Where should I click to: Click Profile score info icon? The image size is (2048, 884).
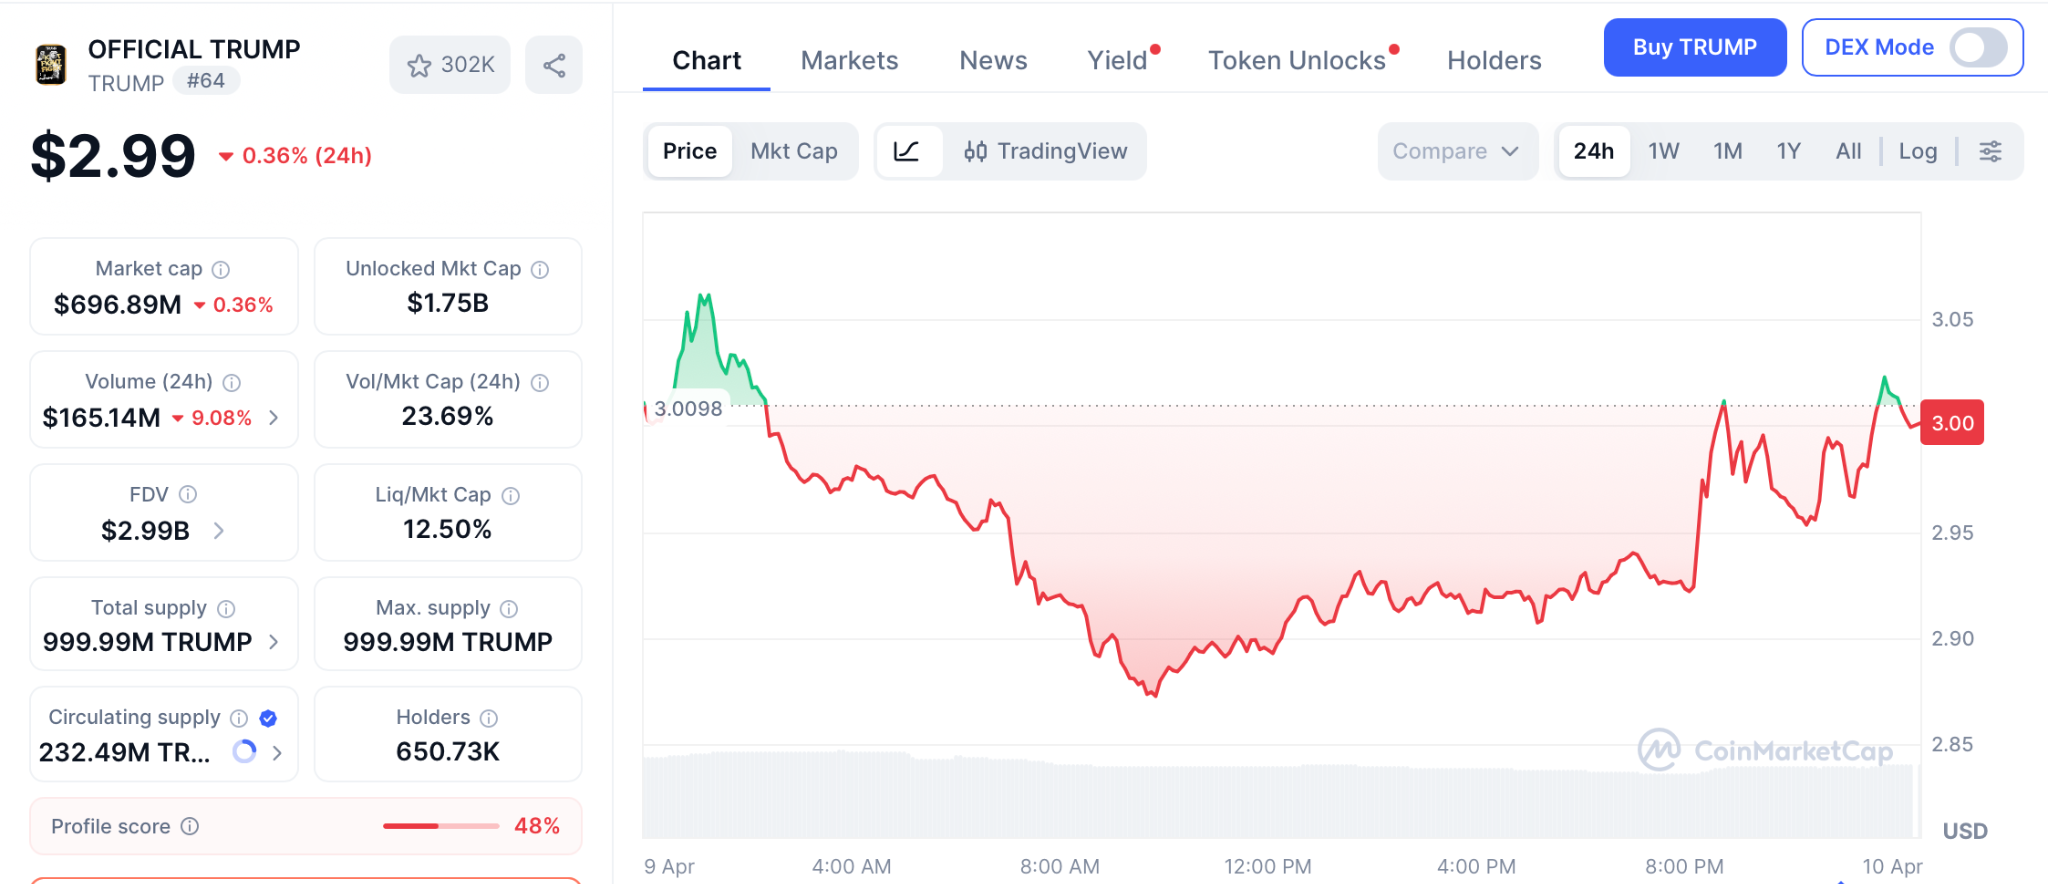[190, 826]
